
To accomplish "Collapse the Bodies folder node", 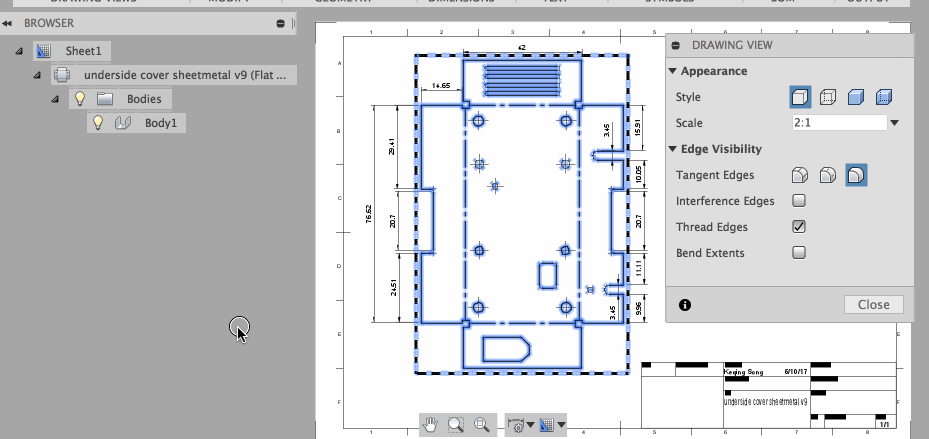I will click(55, 100).
